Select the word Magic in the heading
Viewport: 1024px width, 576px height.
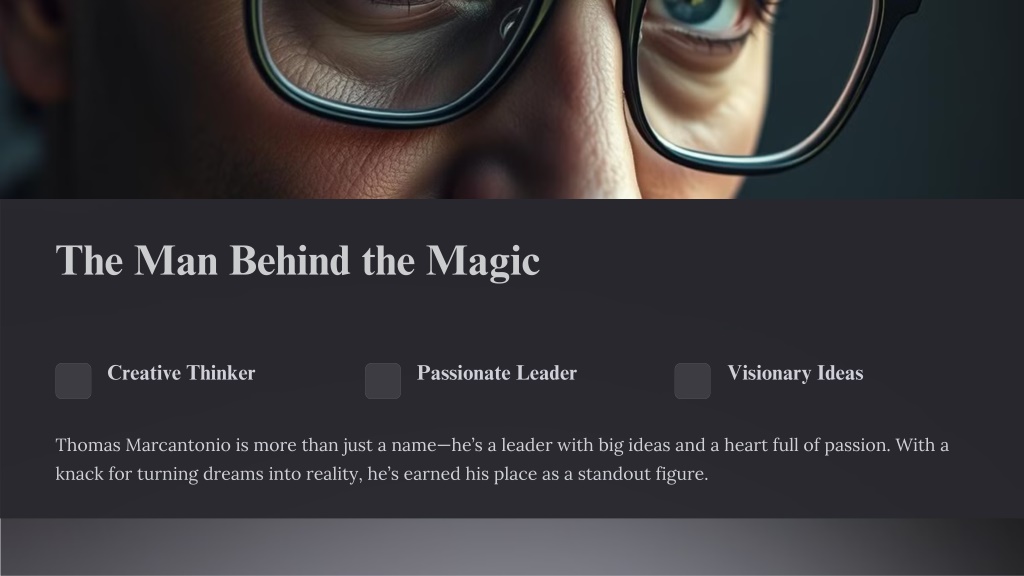point(483,261)
